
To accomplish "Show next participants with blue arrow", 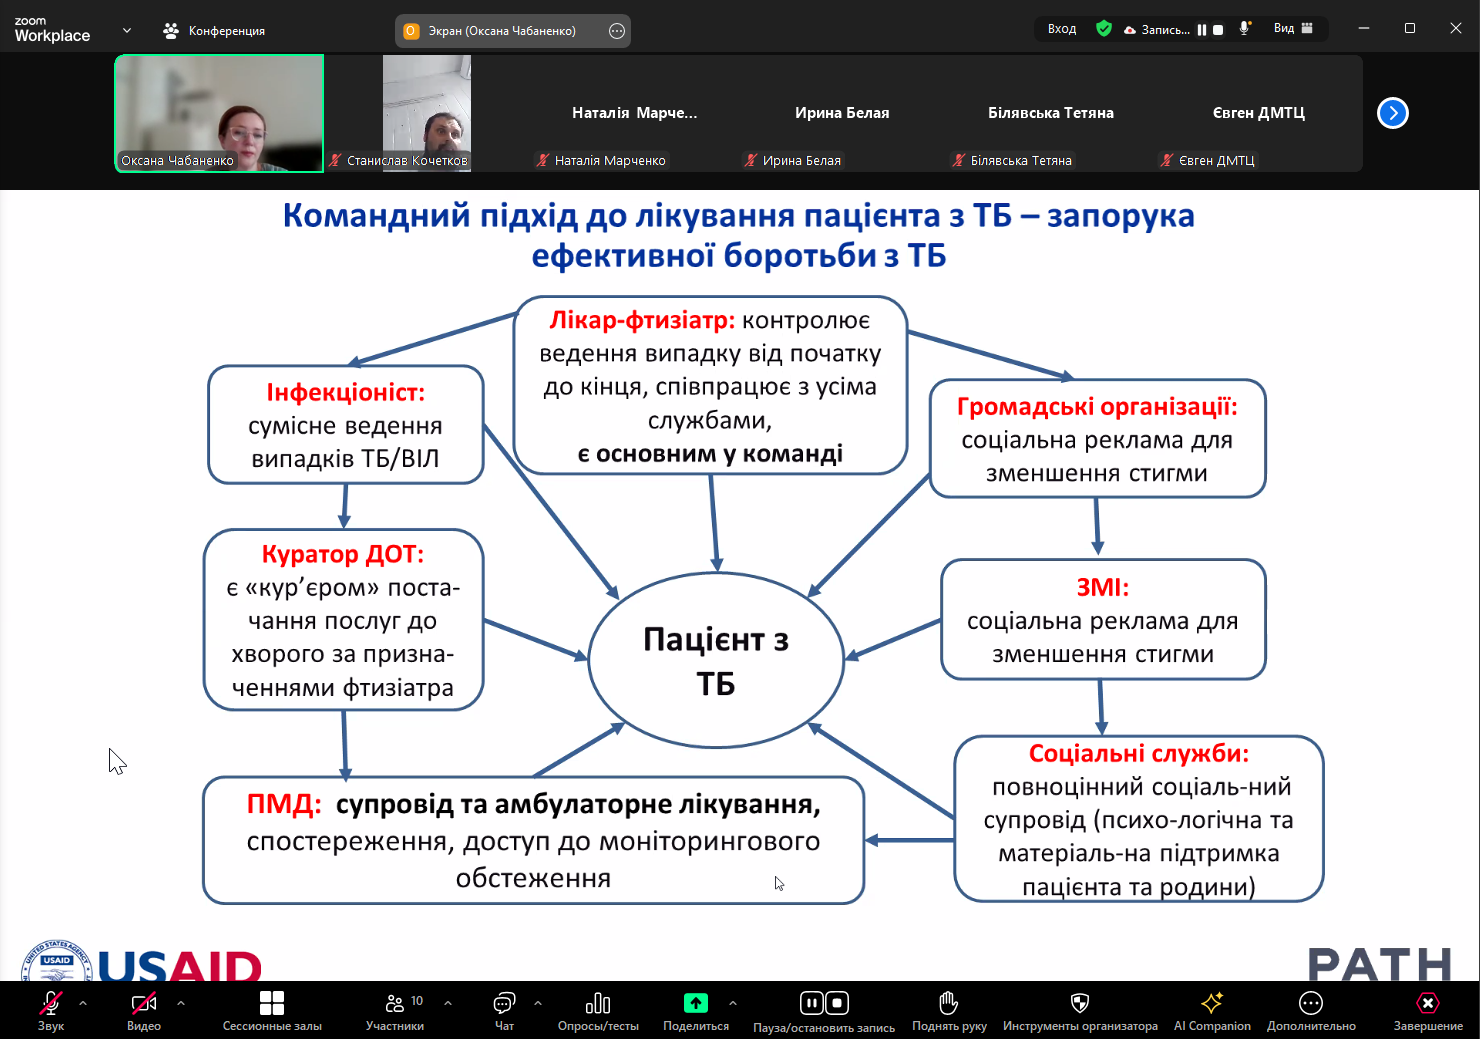I will pyautogui.click(x=1392, y=113).
